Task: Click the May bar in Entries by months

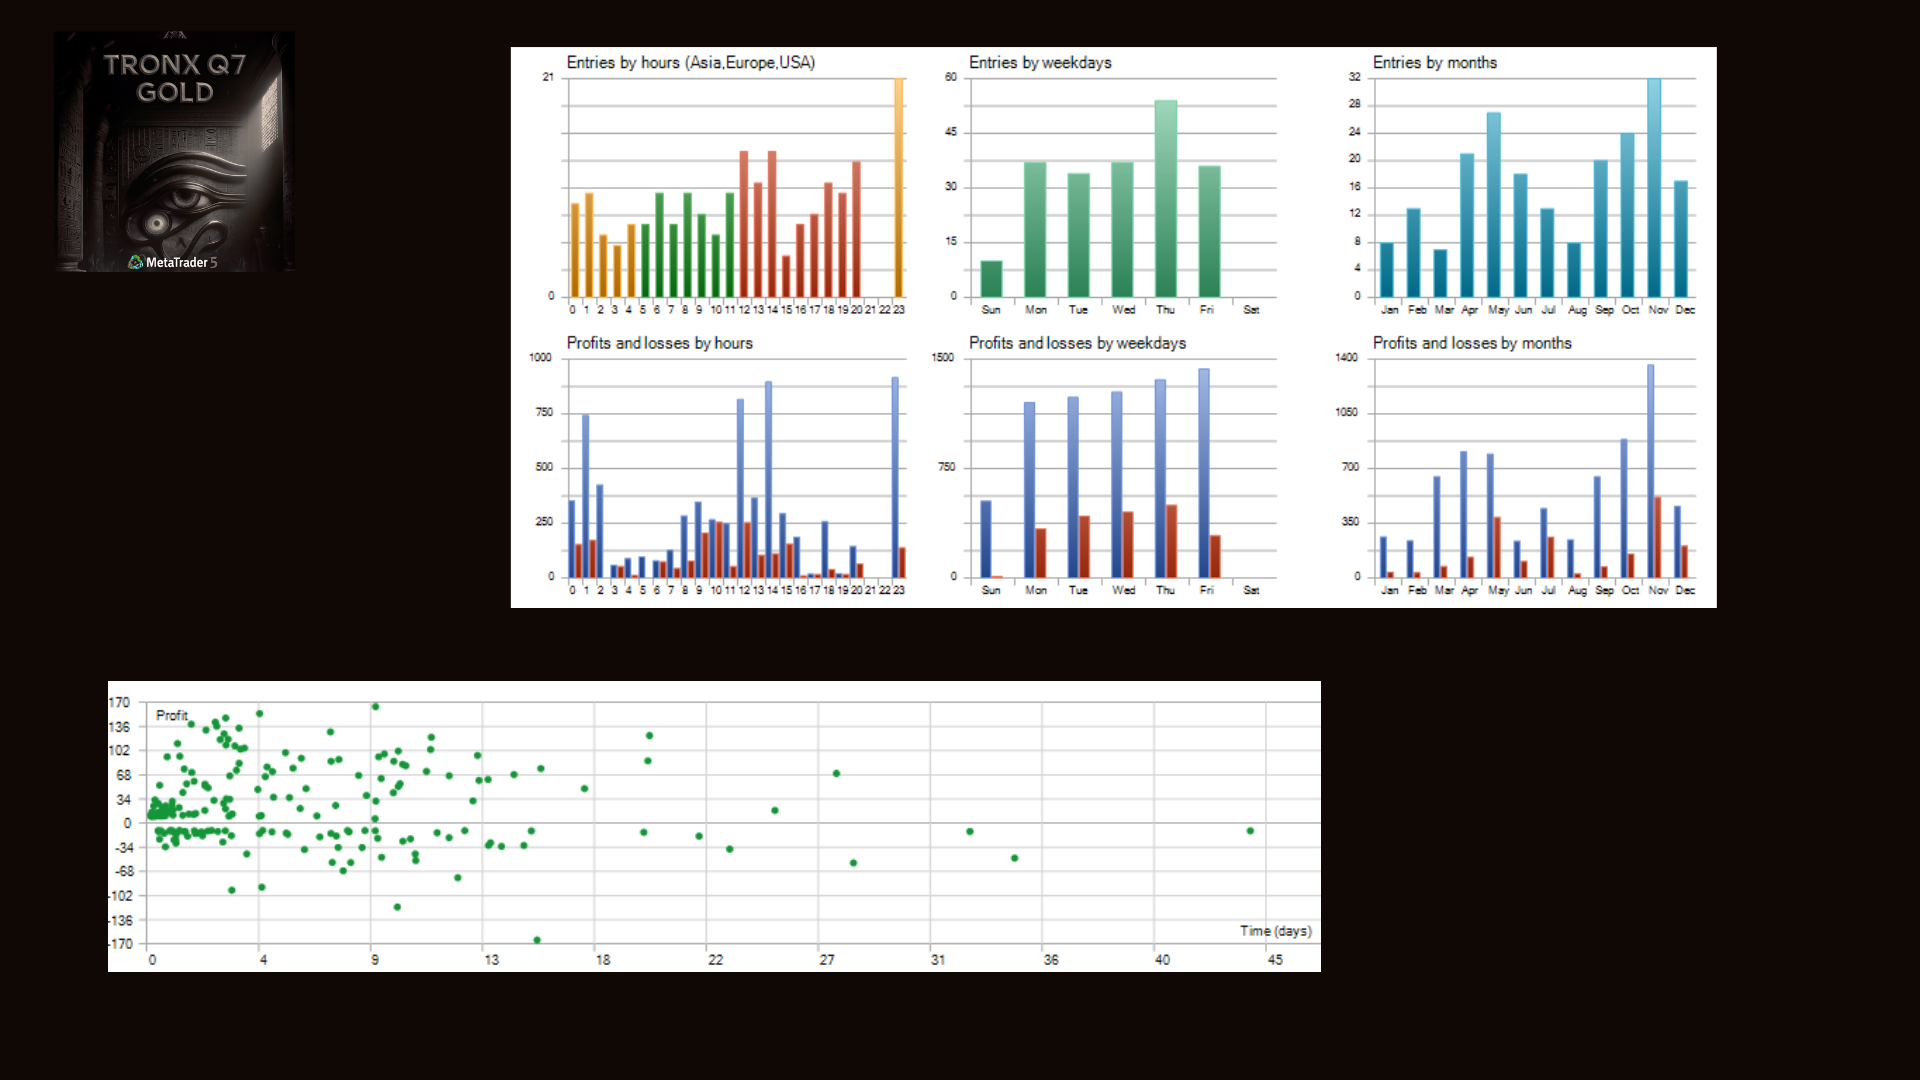Action: (1493, 204)
